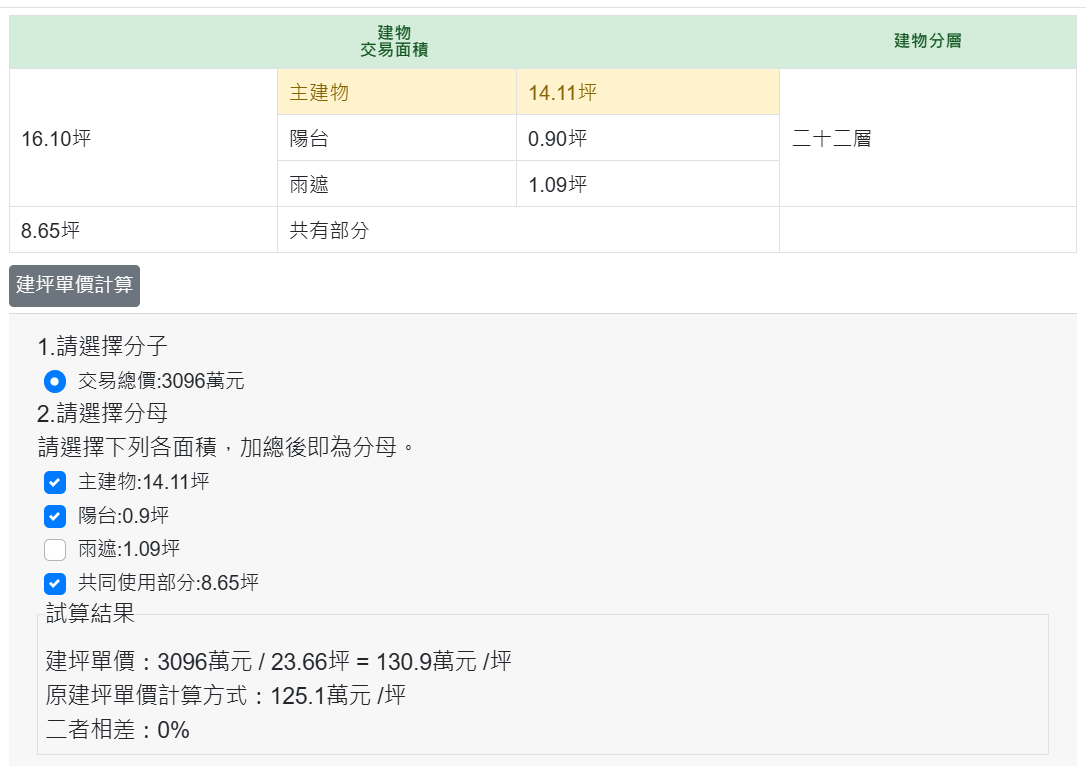Click the 建物交易面積 table header
This screenshot has height=766, width=1086.
point(394,41)
